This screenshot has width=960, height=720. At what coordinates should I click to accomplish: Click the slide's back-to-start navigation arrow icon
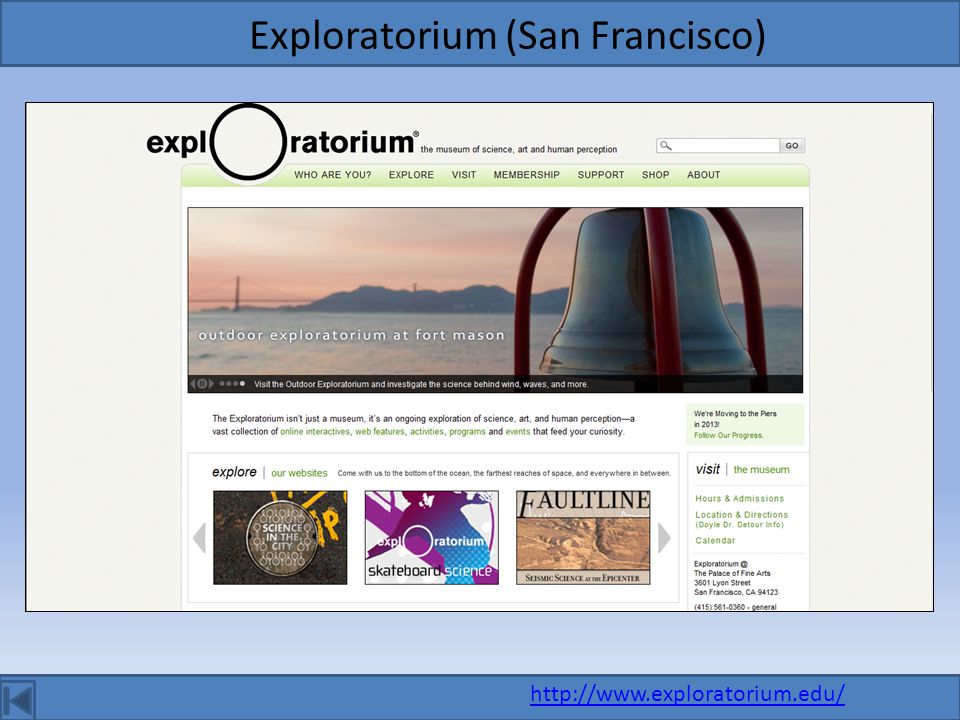(18, 700)
